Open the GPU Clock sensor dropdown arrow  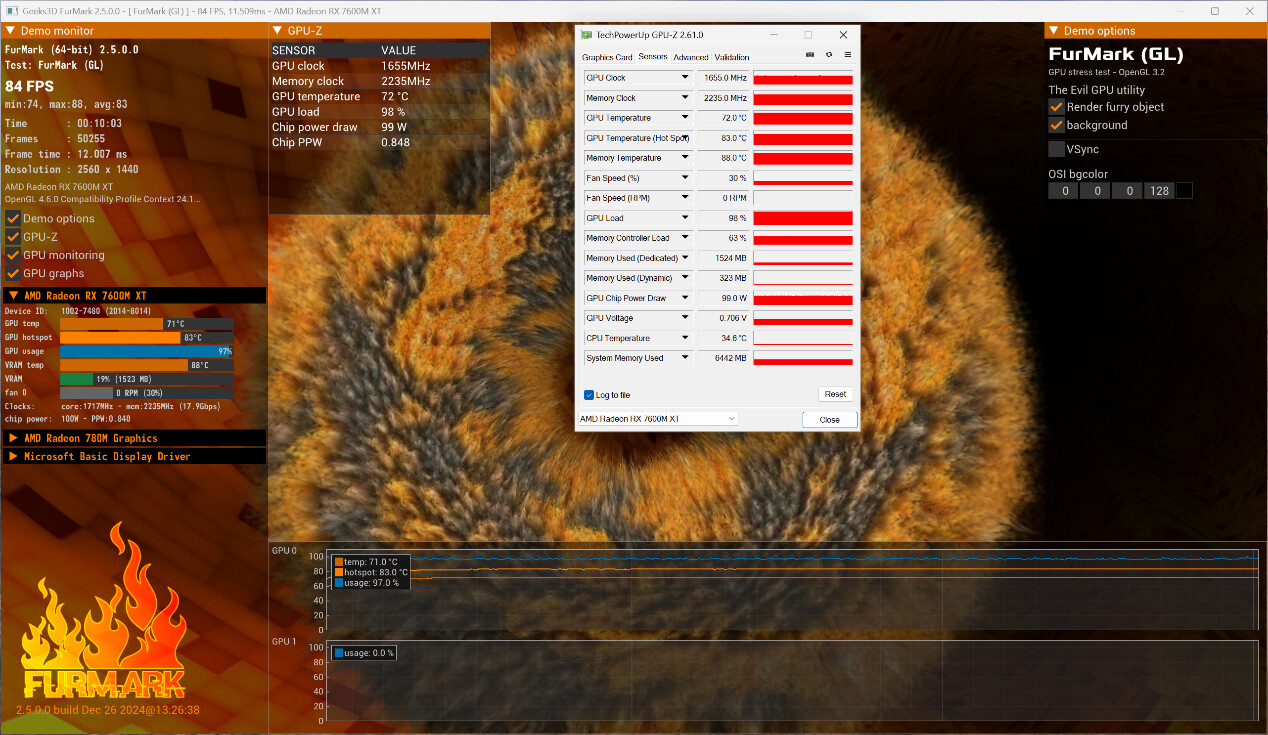point(685,78)
